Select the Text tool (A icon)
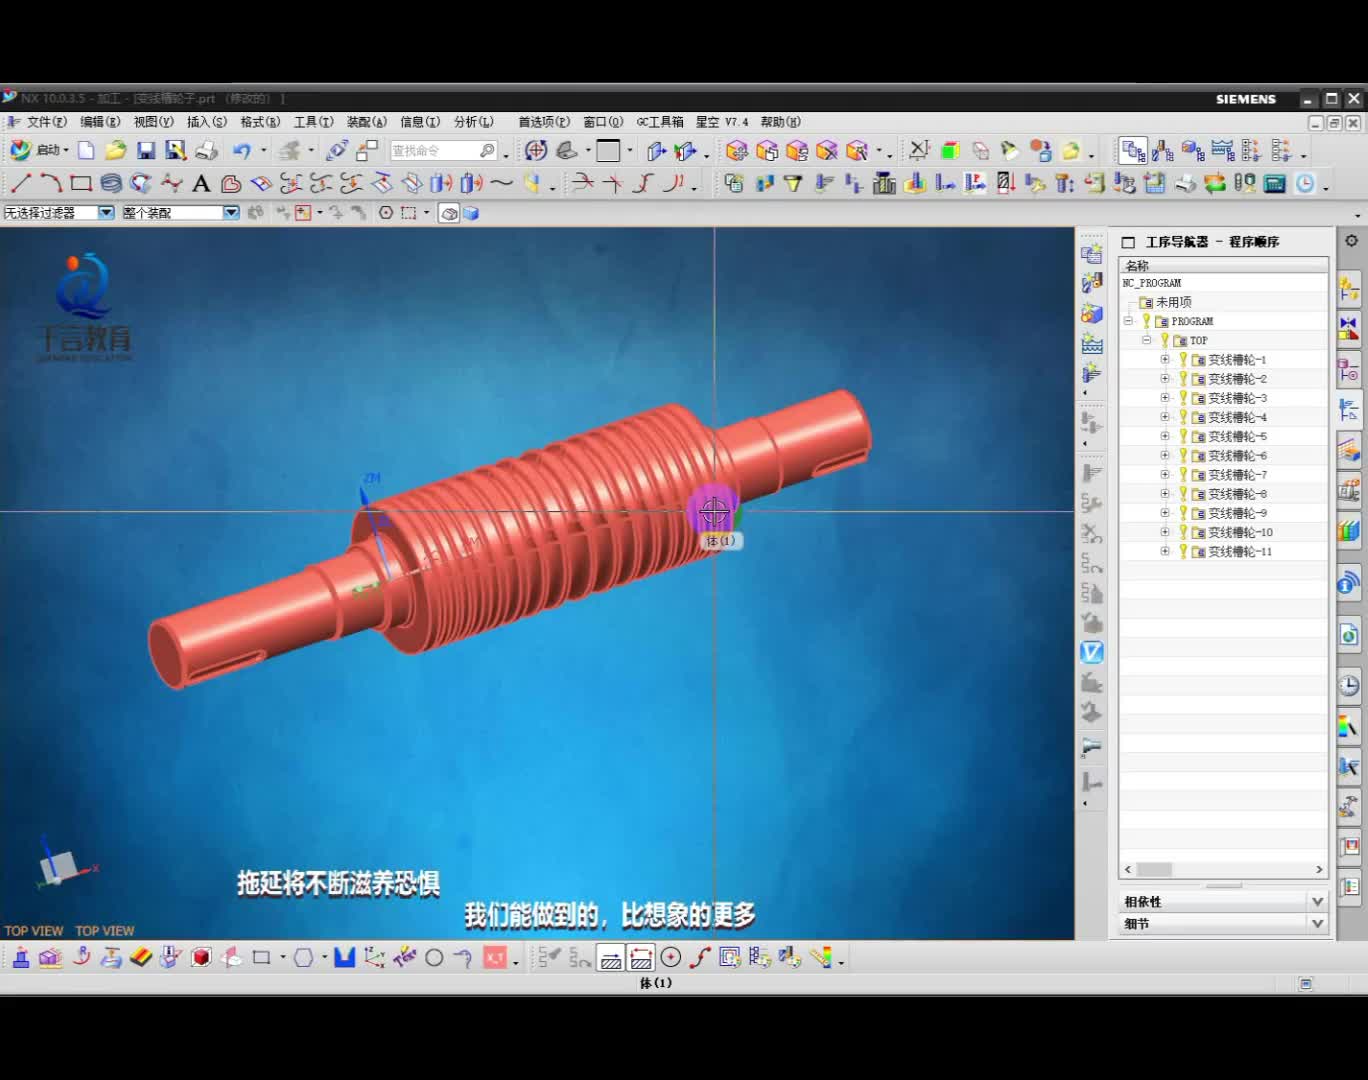 coord(201,183)
